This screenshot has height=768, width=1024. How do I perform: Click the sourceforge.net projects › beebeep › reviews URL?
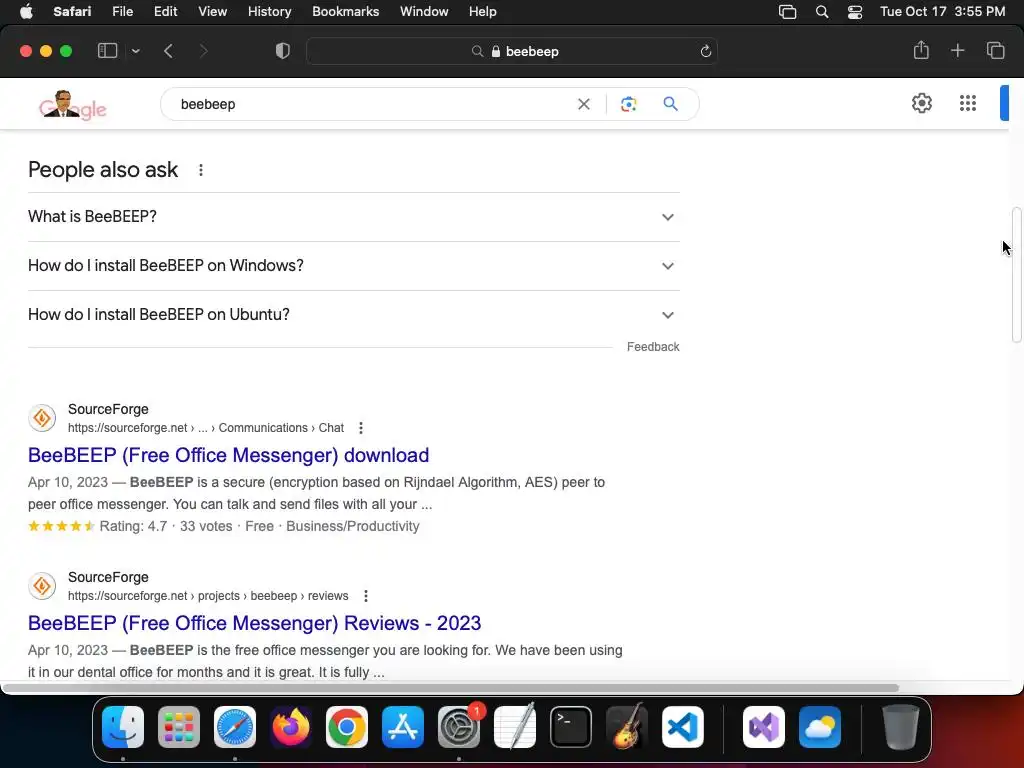pyautogui.click(x=208, y=596)
